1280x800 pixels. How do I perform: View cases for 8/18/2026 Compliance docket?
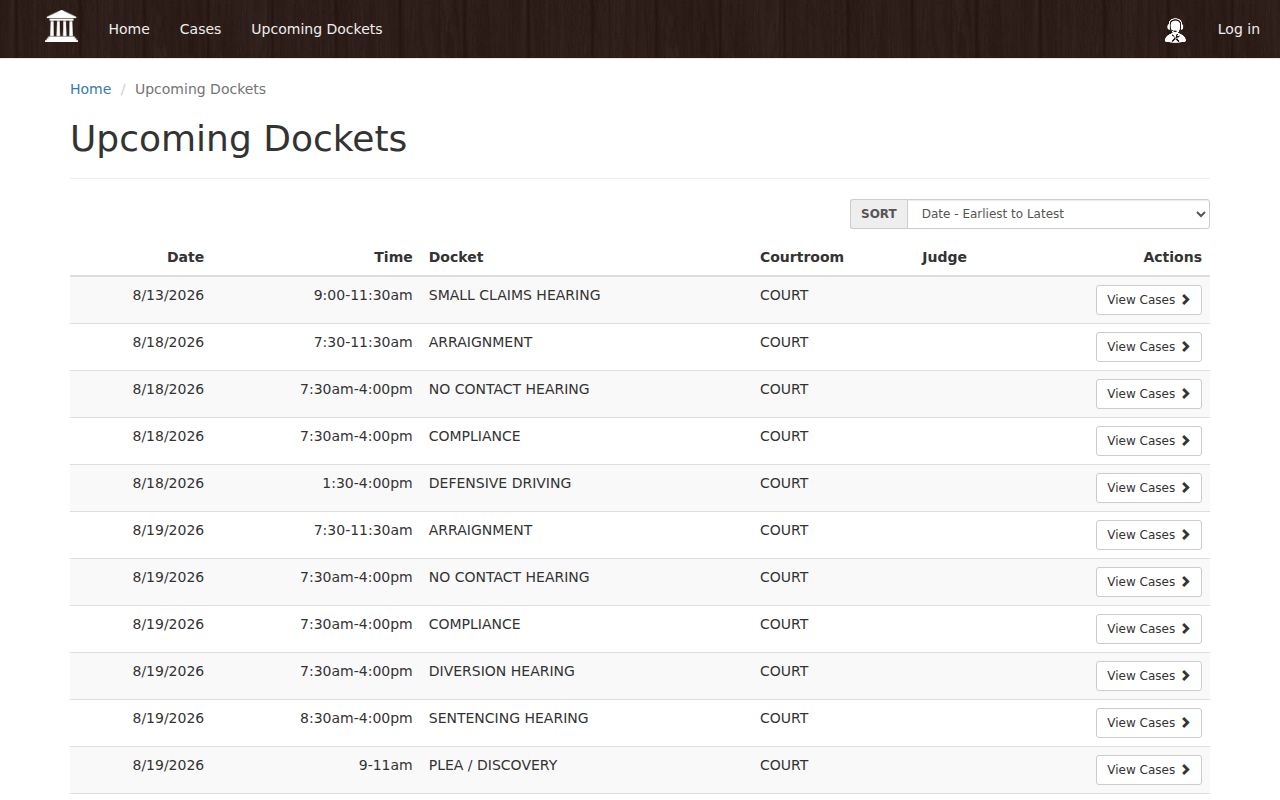(1148, 441)
